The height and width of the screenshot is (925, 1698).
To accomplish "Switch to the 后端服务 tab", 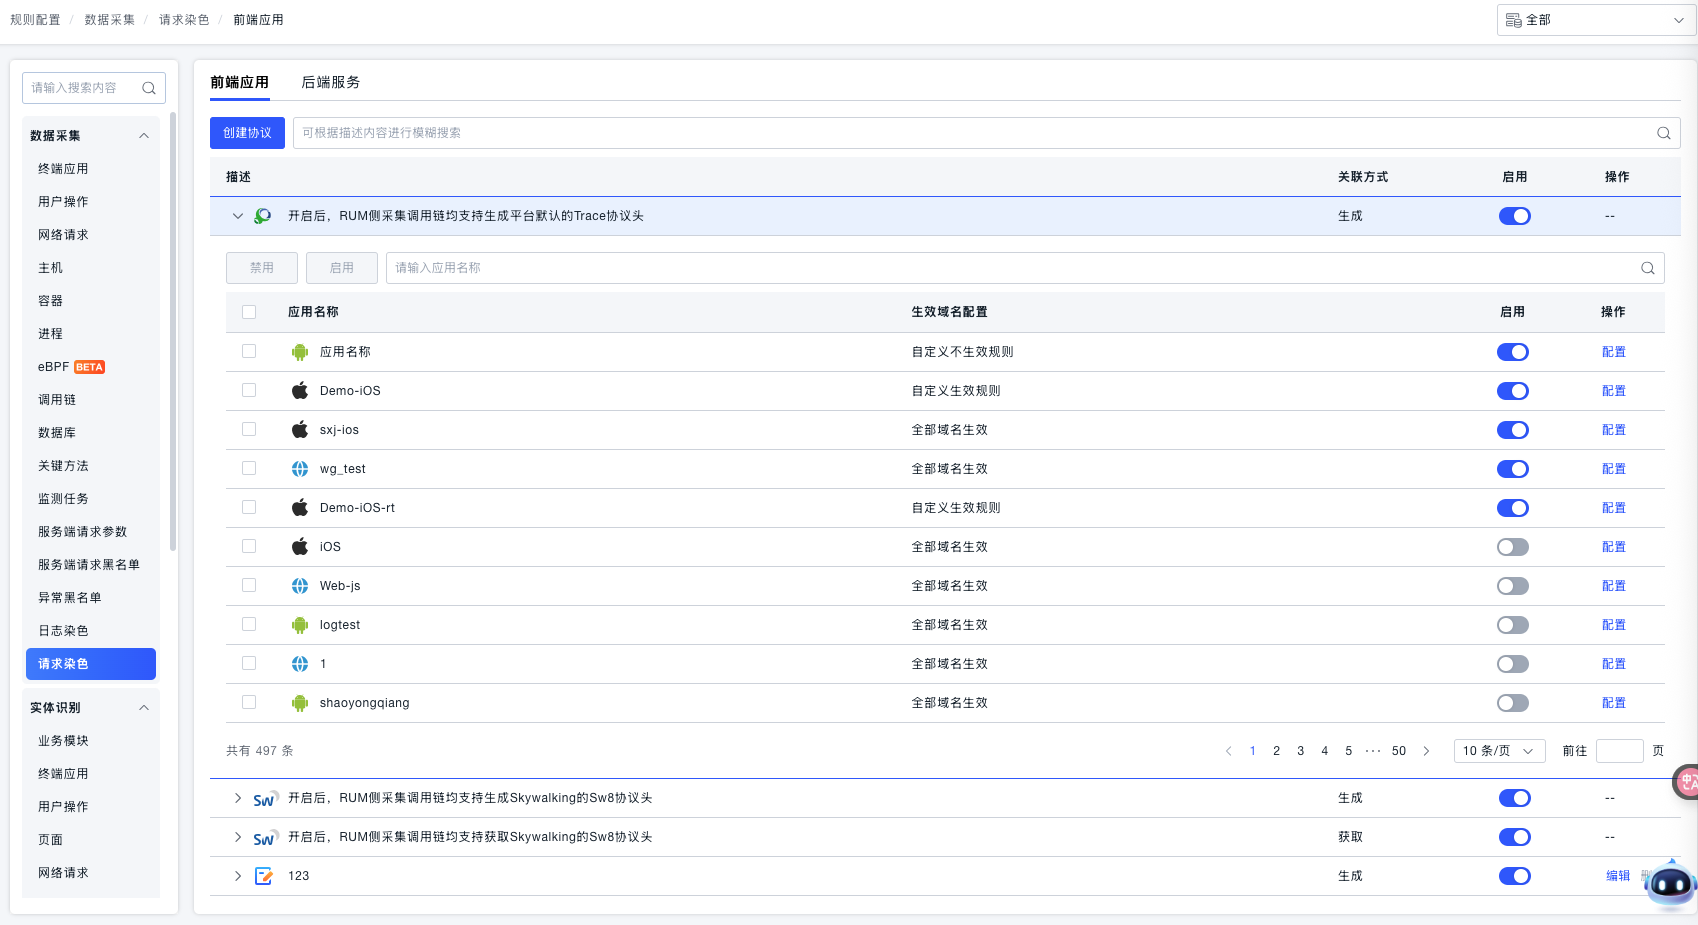I will [330, 82].
